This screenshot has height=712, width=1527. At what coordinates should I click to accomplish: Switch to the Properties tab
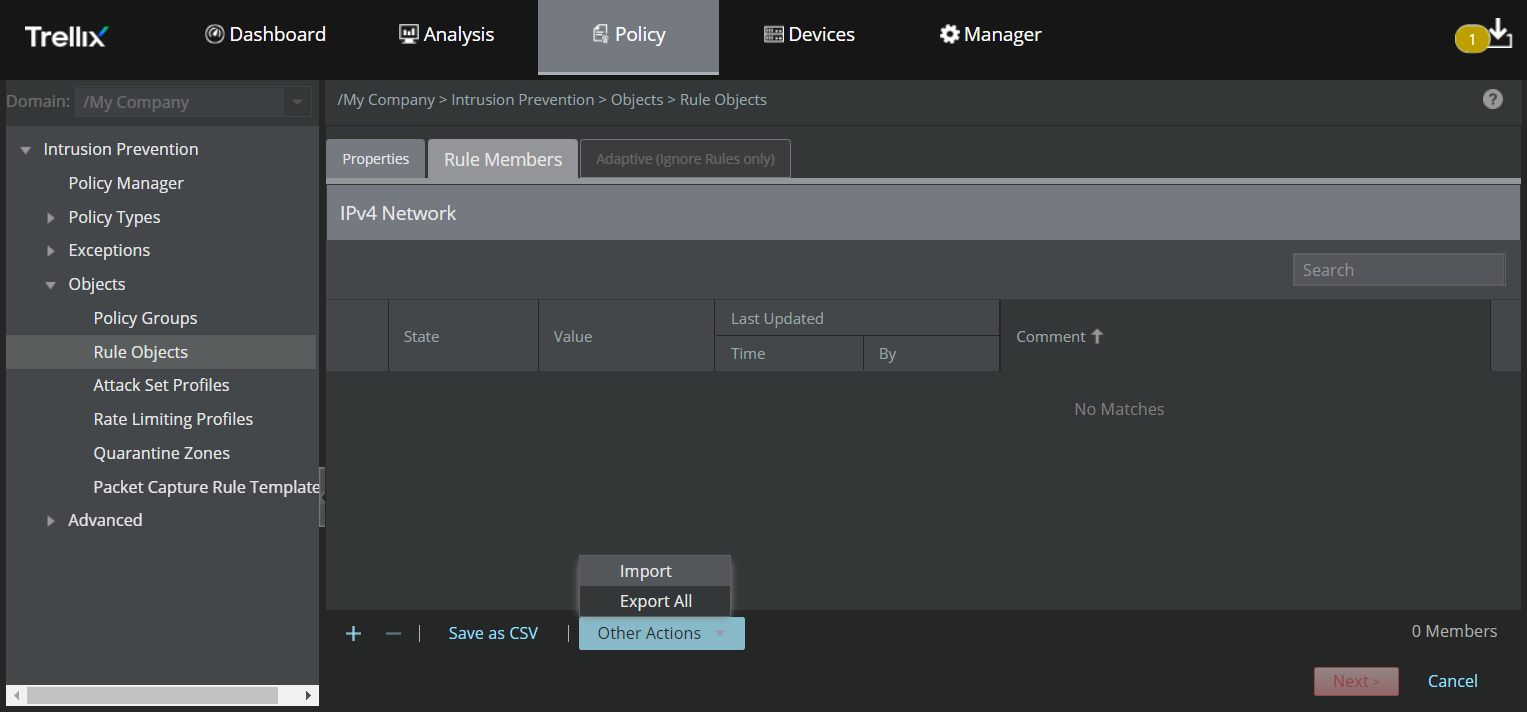point(376,159)
